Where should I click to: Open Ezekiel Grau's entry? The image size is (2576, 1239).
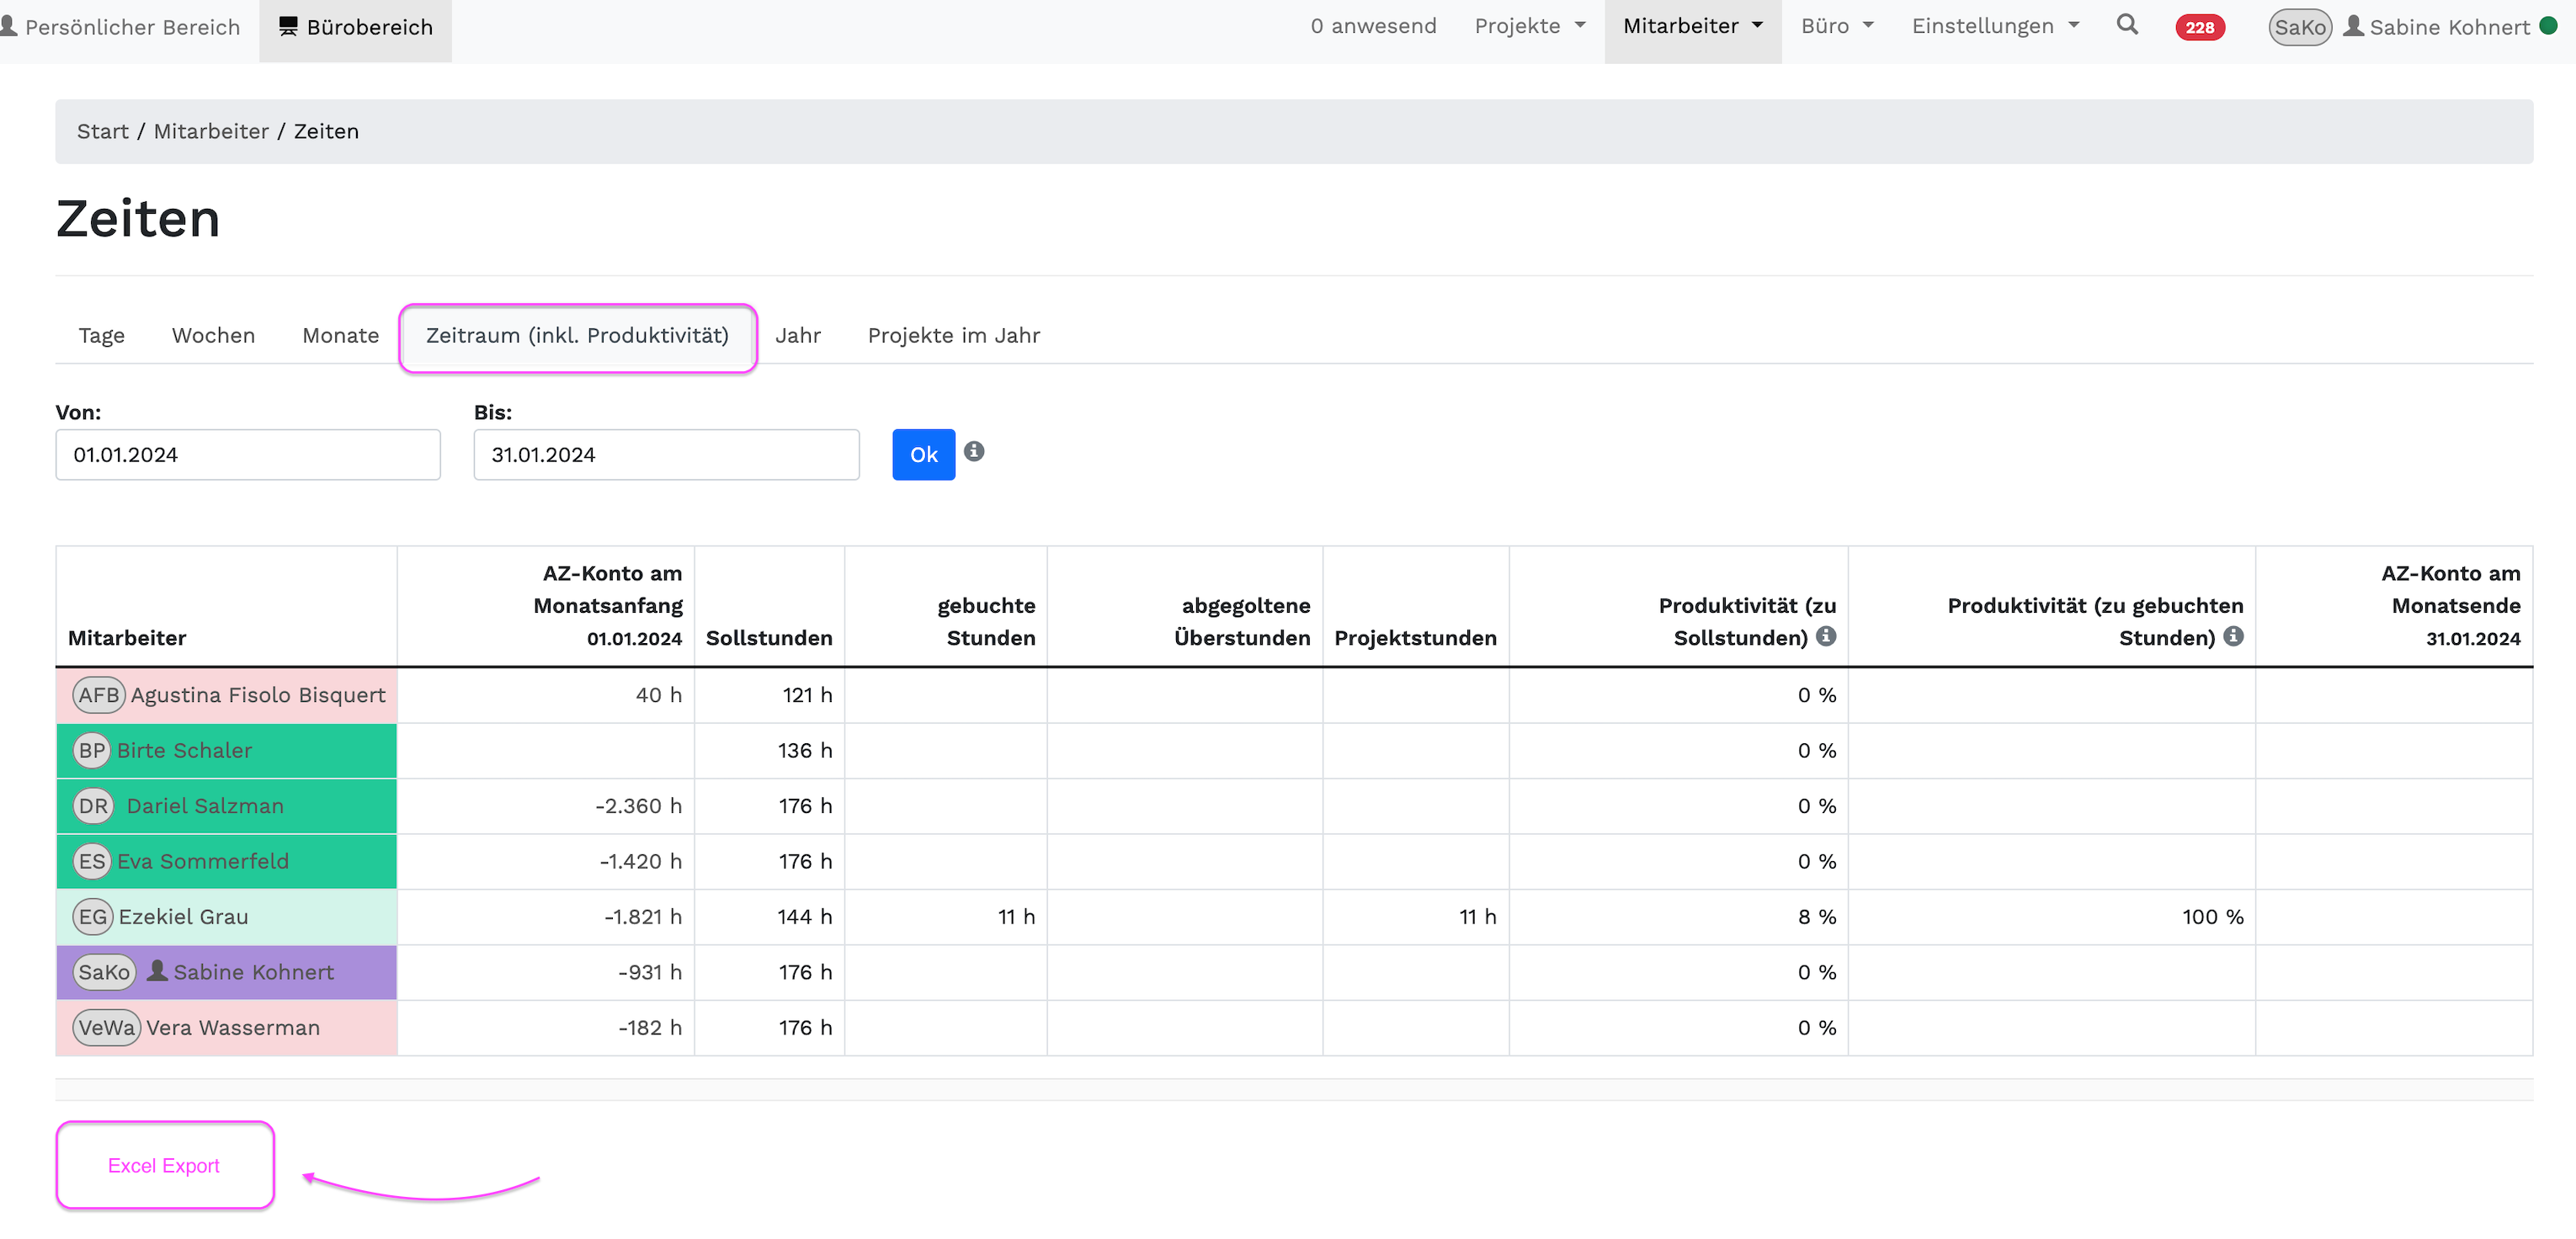184,917
